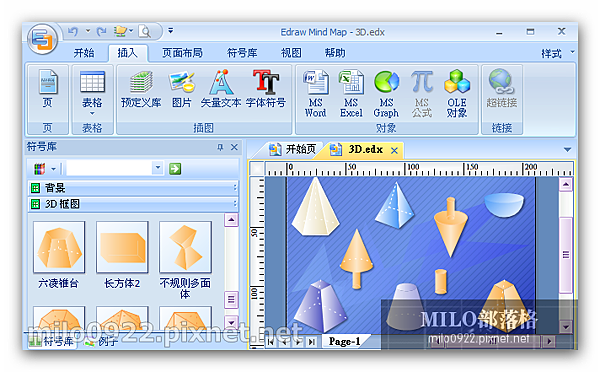
Task: Click the orange cone shape on canvas
Action: (356, 259)
